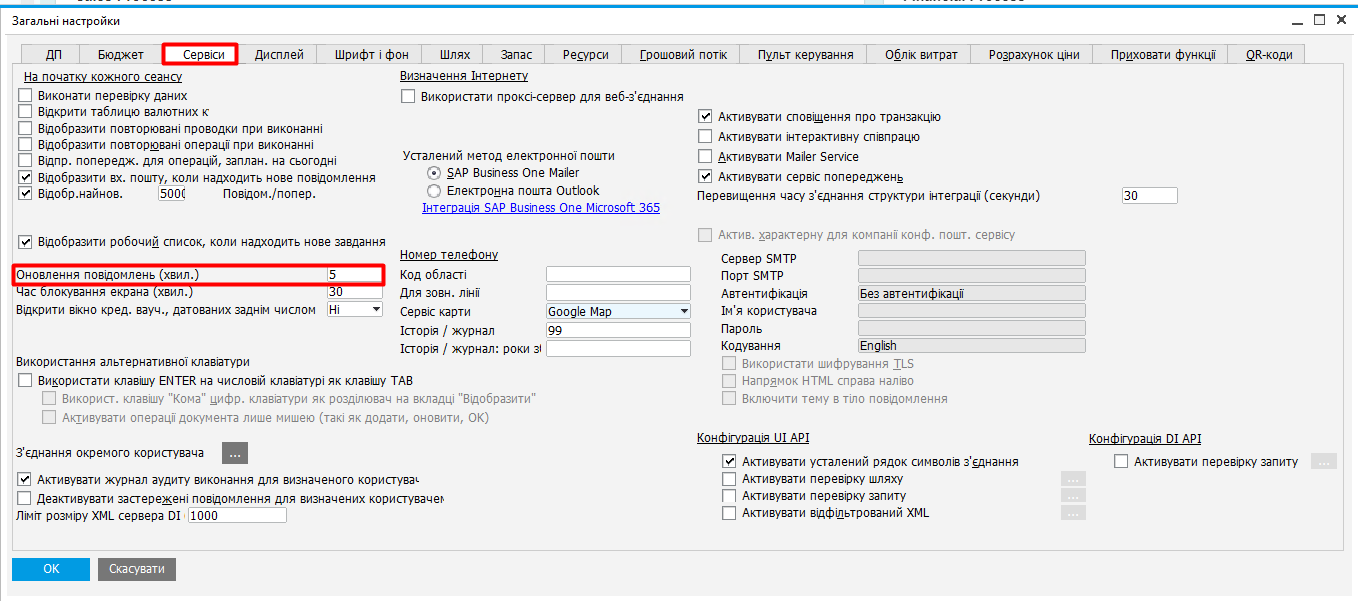The width and height of the screenshot is (1358, 601).
Task: Click the Код області input field
Action: 618,274
